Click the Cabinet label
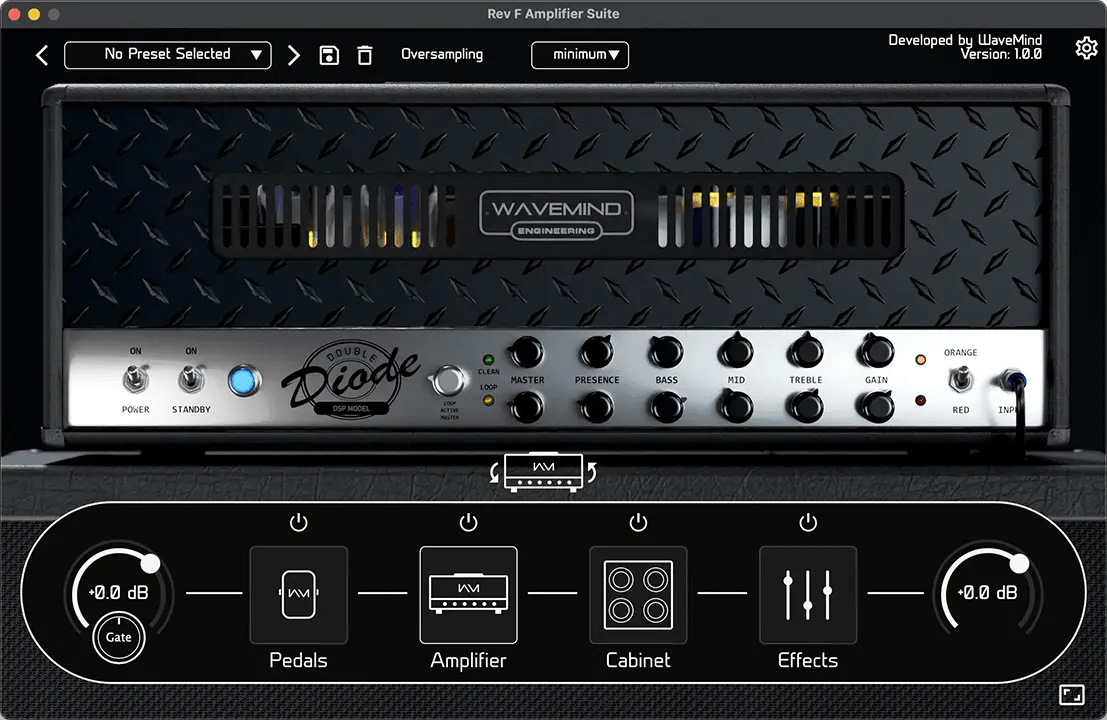Screen dimensions: 1107x720 [638, 660]
